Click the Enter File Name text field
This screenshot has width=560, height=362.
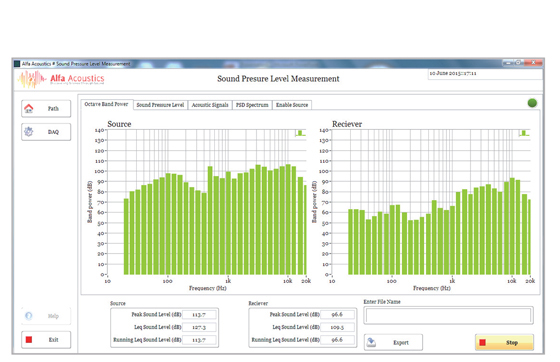pyautogui.click(x=449, y=316)
